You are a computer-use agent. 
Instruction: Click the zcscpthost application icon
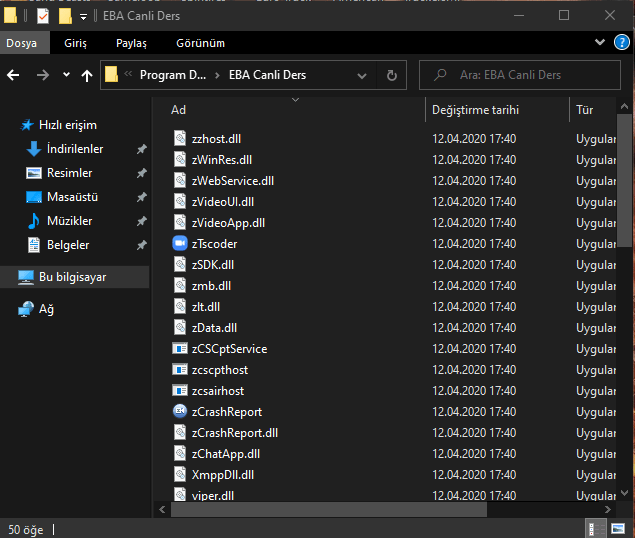point(180,369)
